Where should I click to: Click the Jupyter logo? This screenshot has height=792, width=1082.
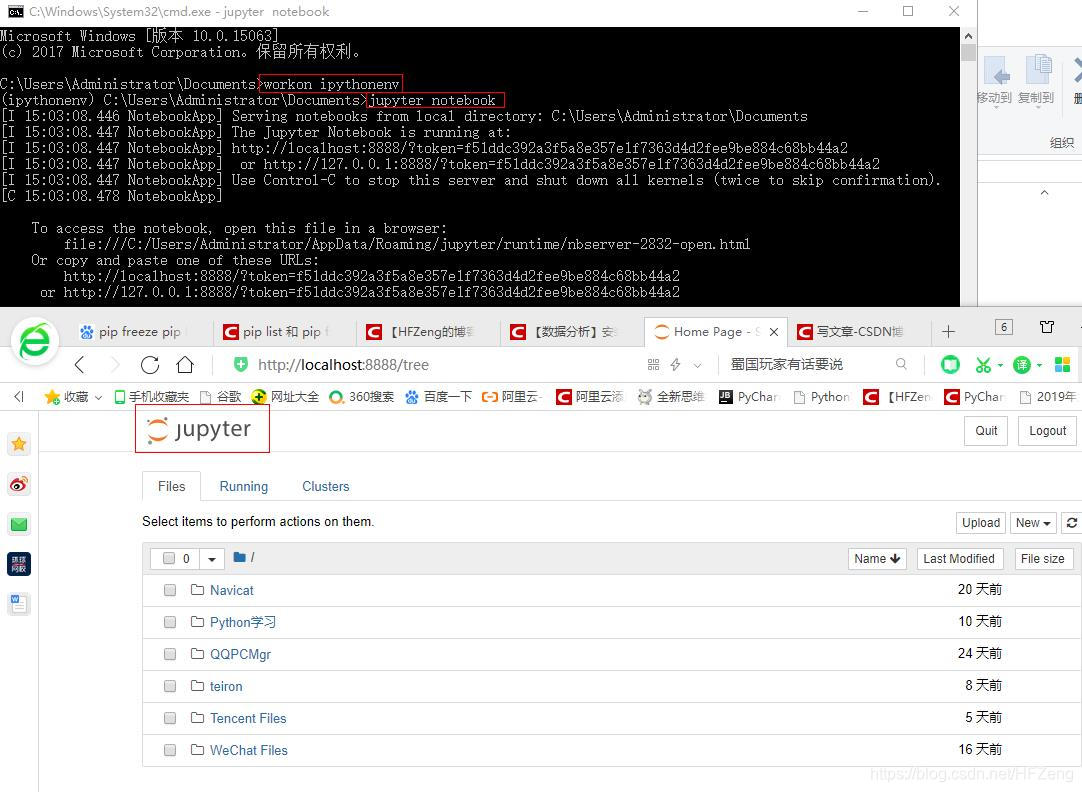201,429
